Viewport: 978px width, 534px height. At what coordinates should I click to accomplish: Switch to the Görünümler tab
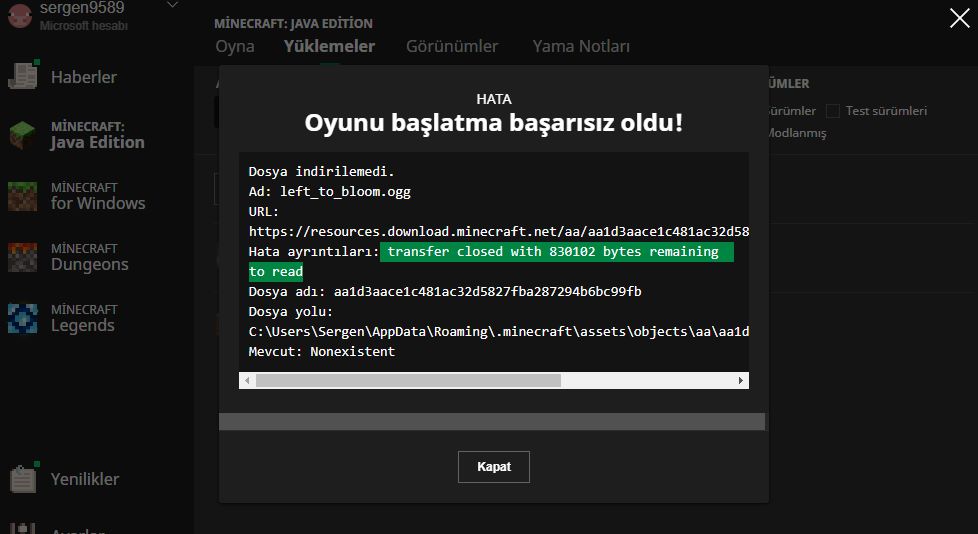click(452, 46)
